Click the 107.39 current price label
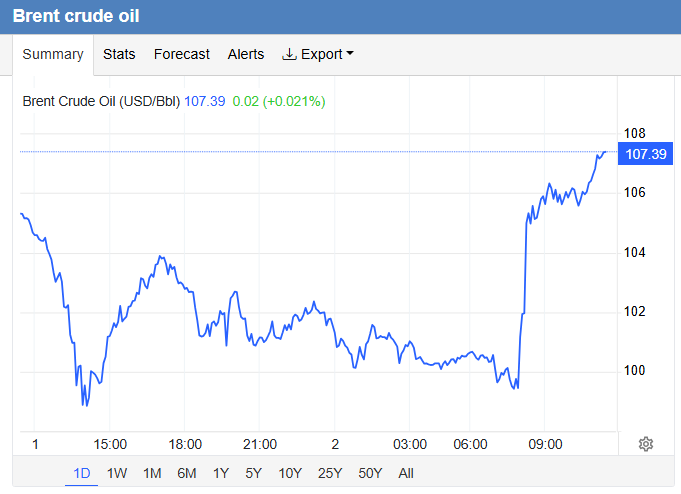The height and width of the screenshot is (494, 681). [645, 154]
